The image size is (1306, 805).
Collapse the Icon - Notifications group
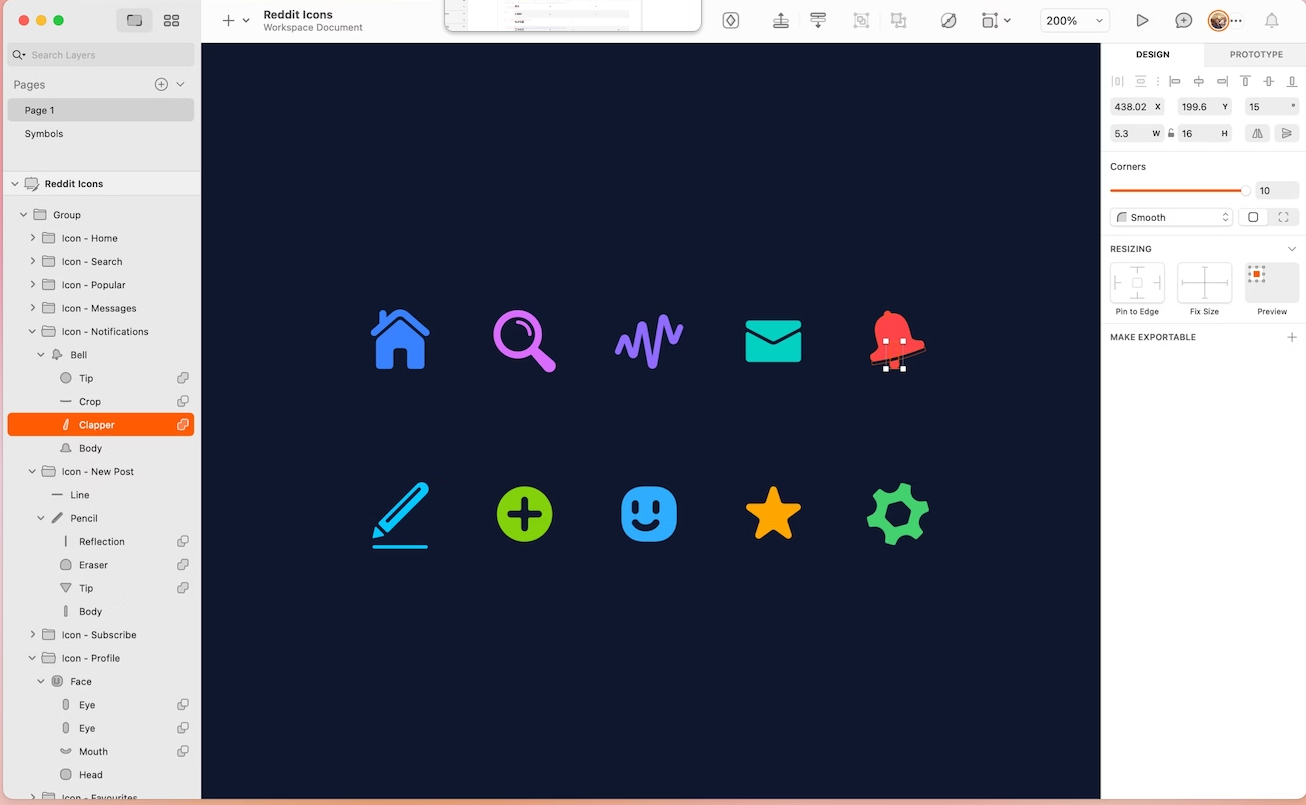point(33,331)
